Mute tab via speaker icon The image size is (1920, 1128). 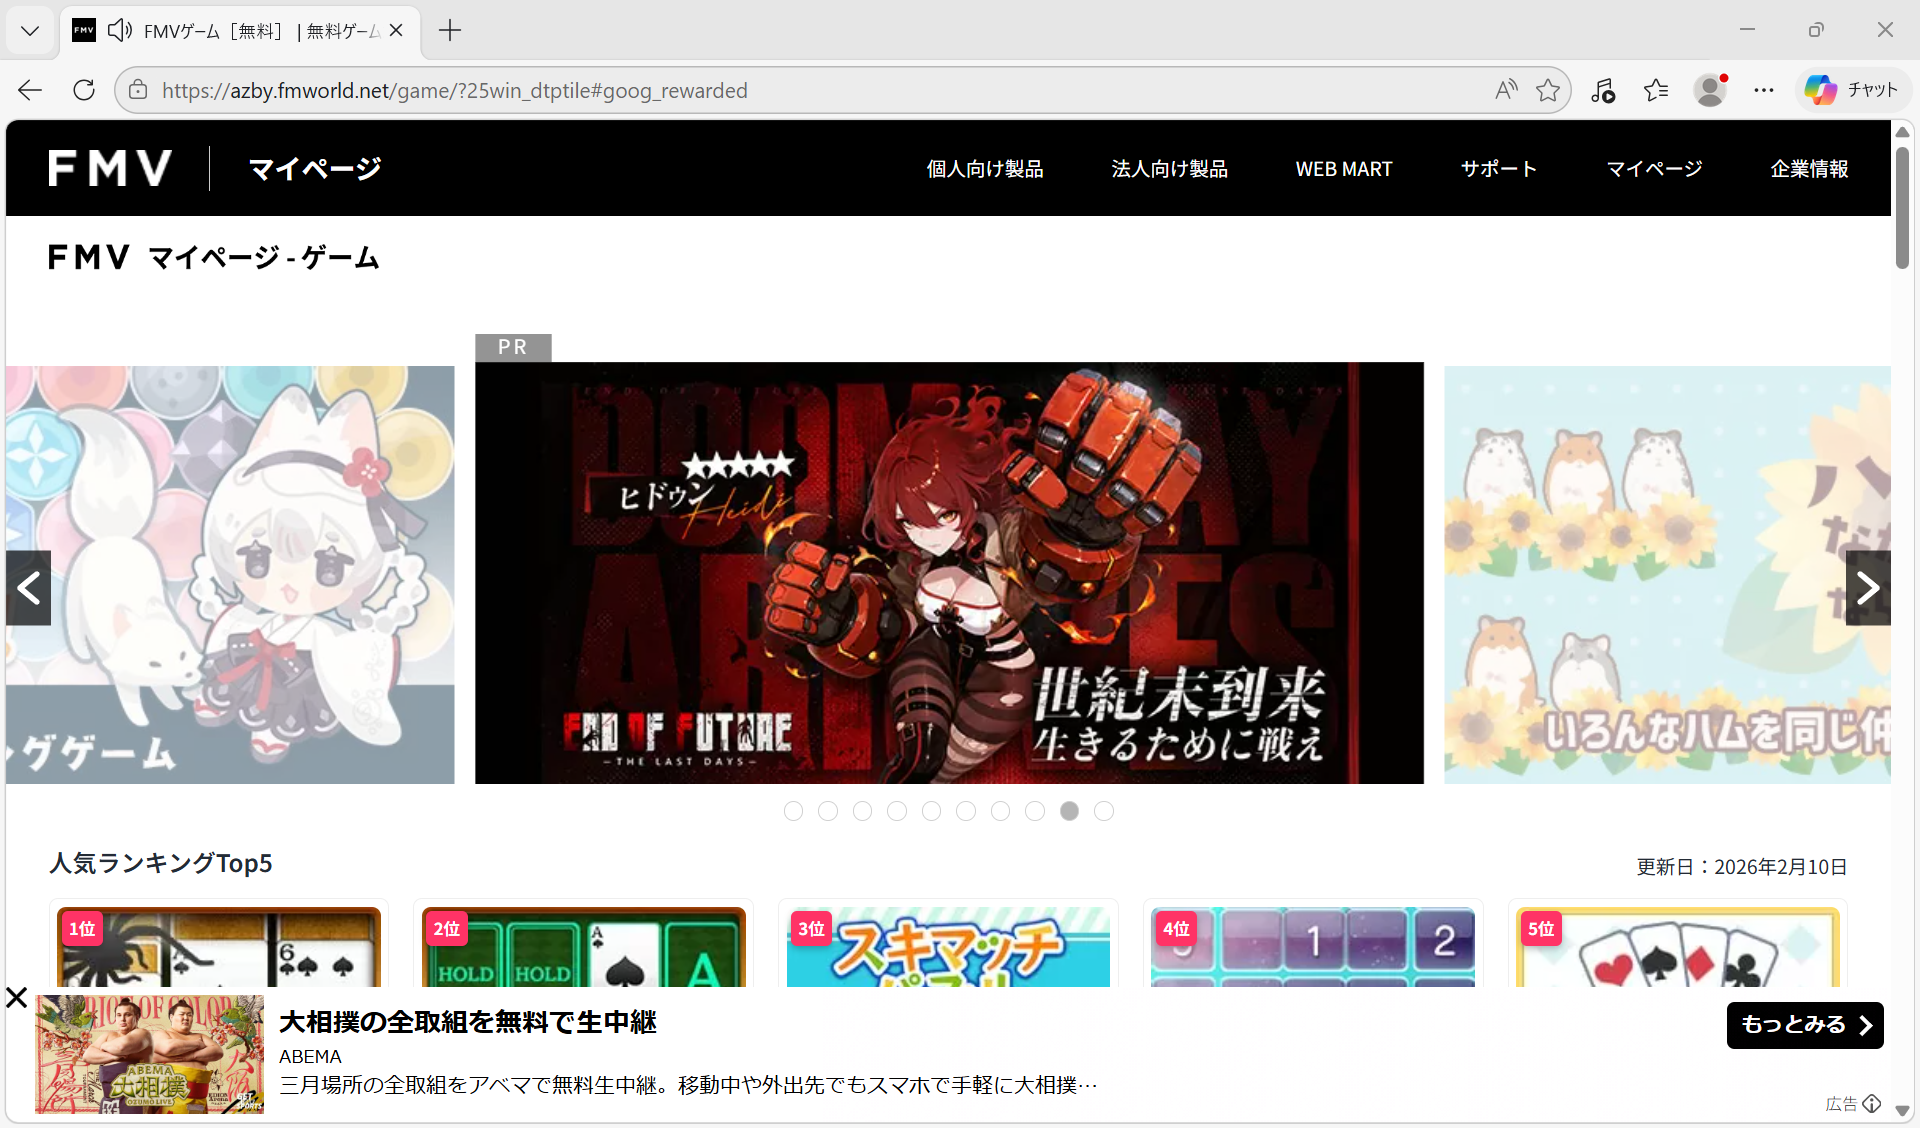tap(120, 30)
